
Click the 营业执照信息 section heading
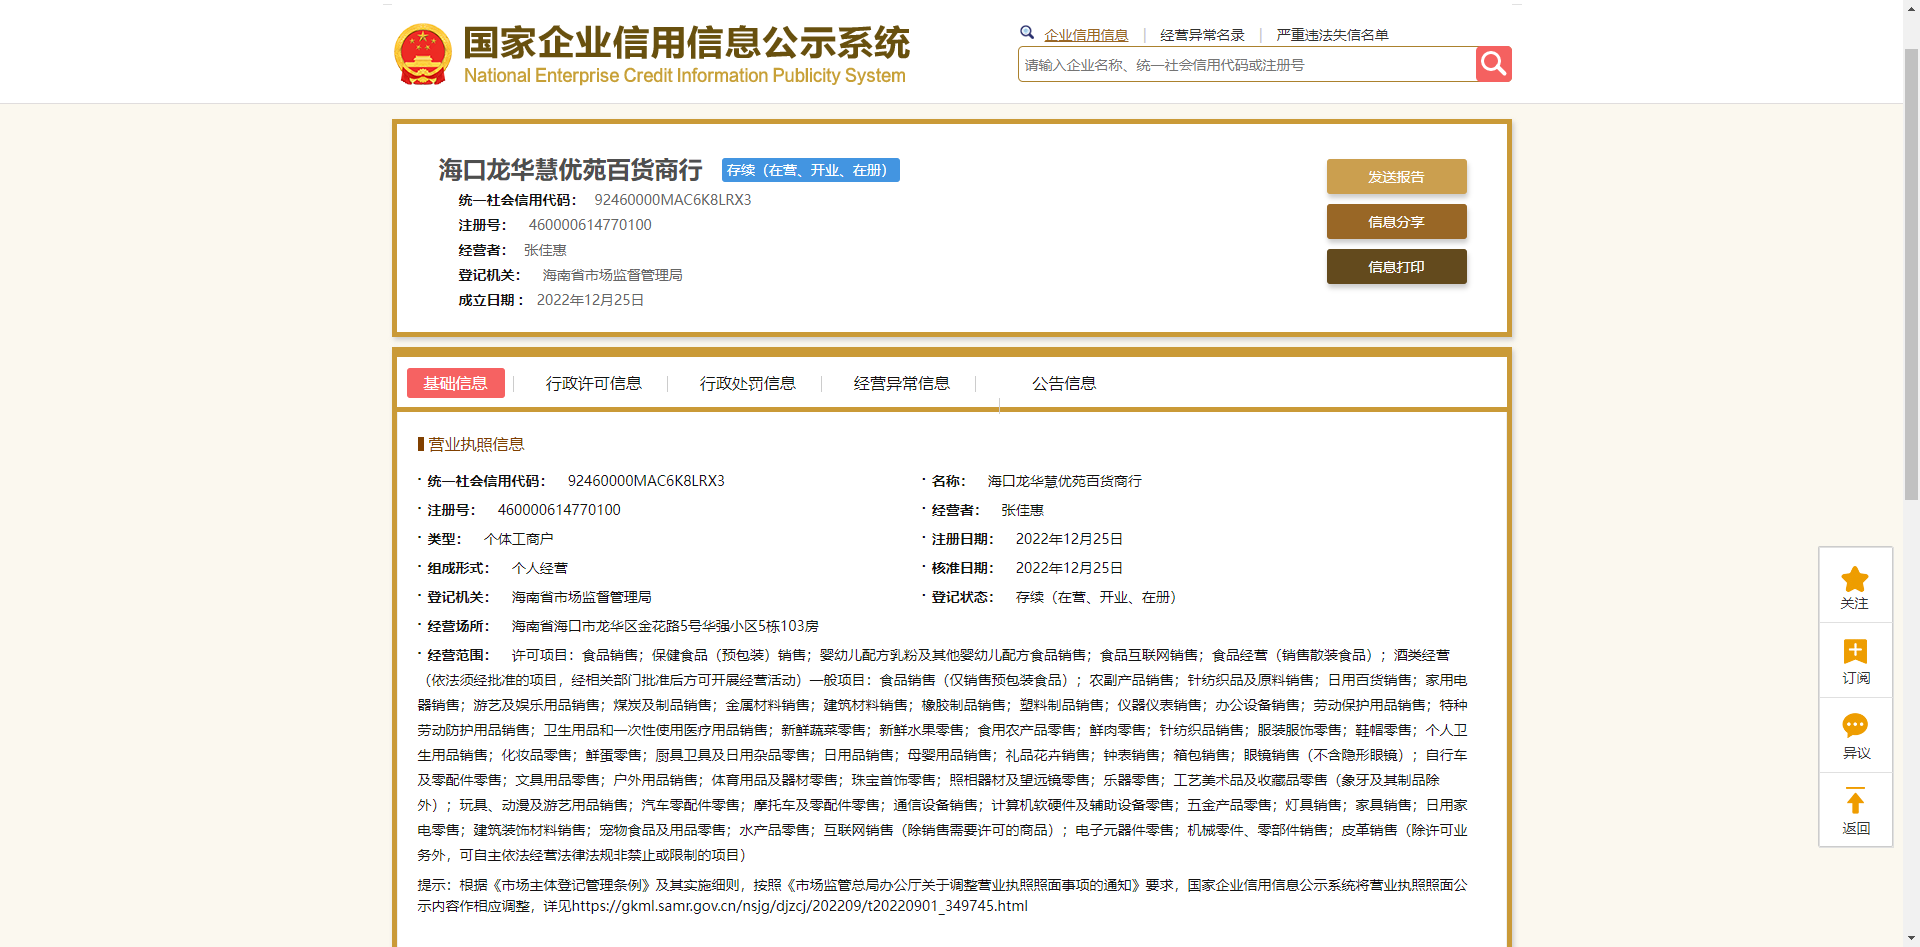[476, 444]
